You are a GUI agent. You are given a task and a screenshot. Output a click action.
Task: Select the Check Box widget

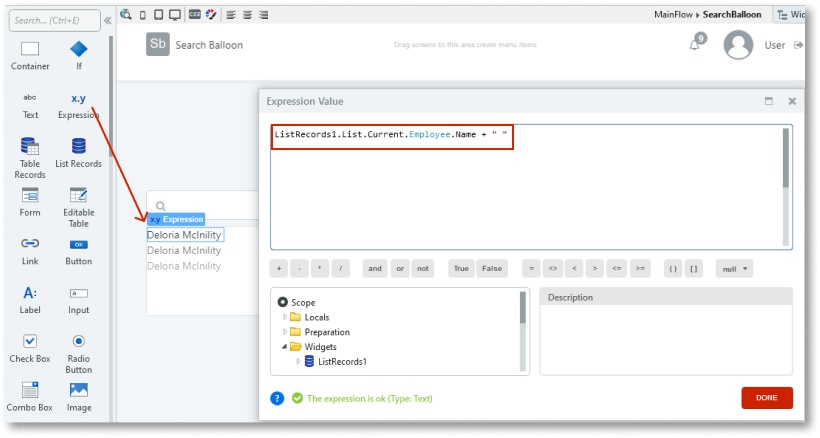click(30, 342)
